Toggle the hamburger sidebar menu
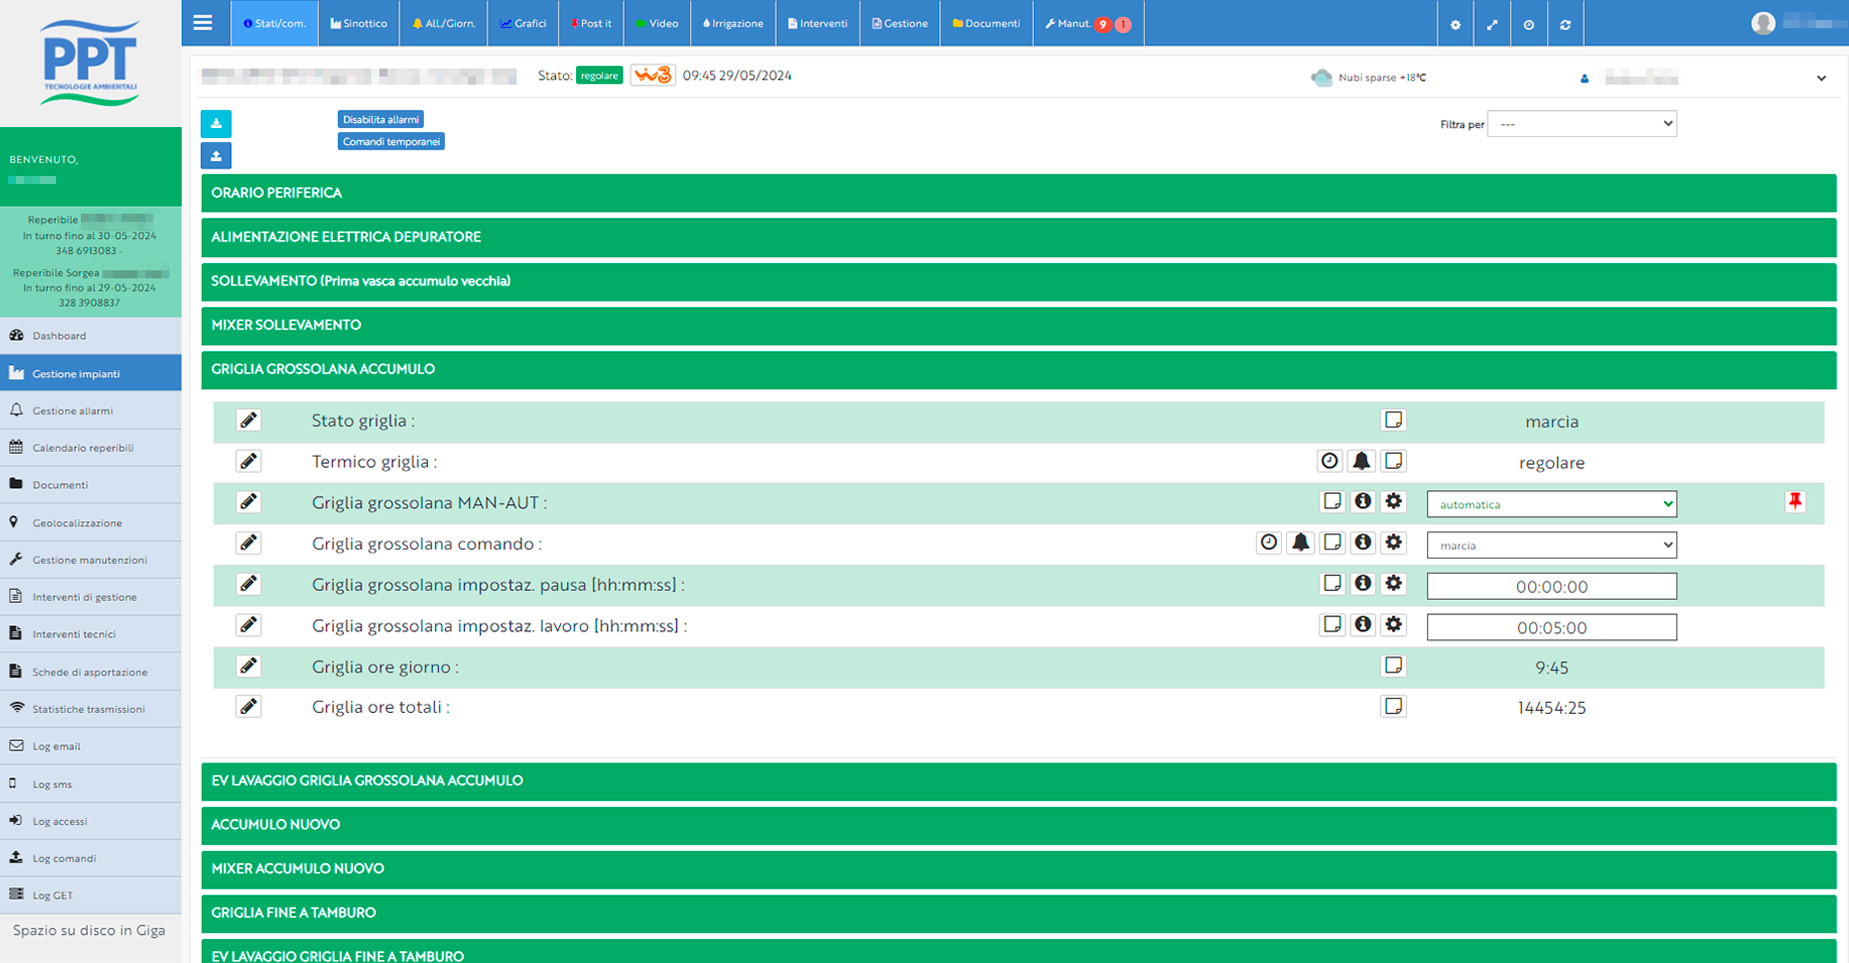 [203, 22]
